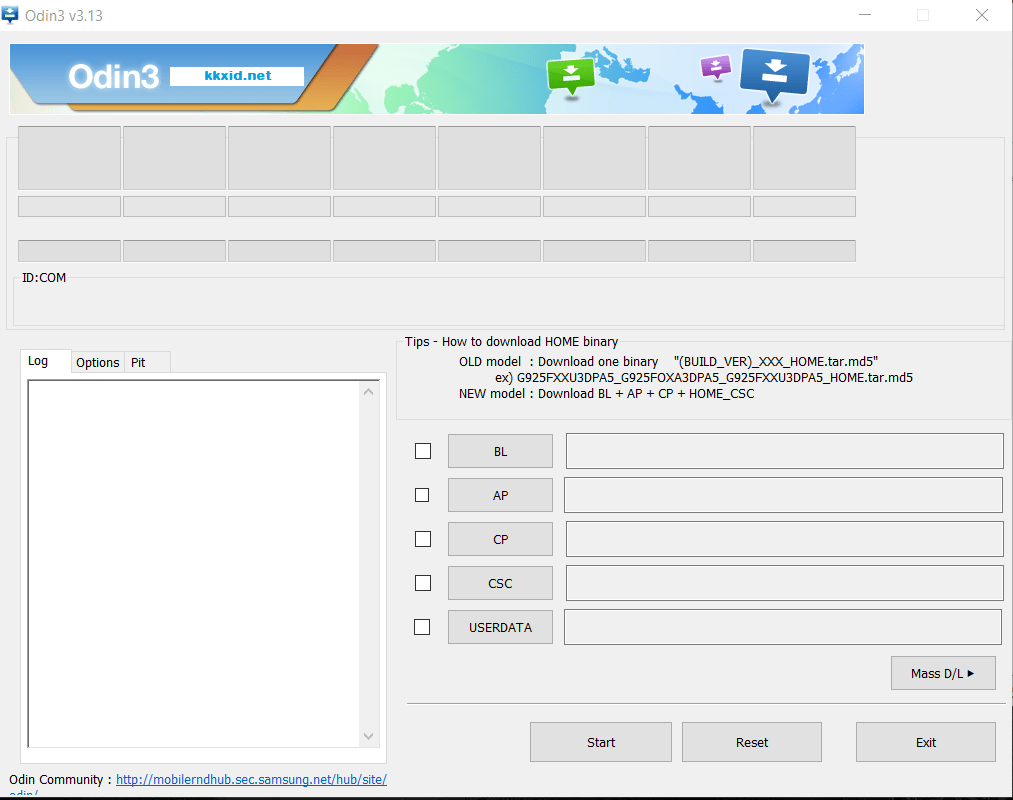Tick the CSC checkbox
The image size is (1013, 800).
[x=423, y=582]
